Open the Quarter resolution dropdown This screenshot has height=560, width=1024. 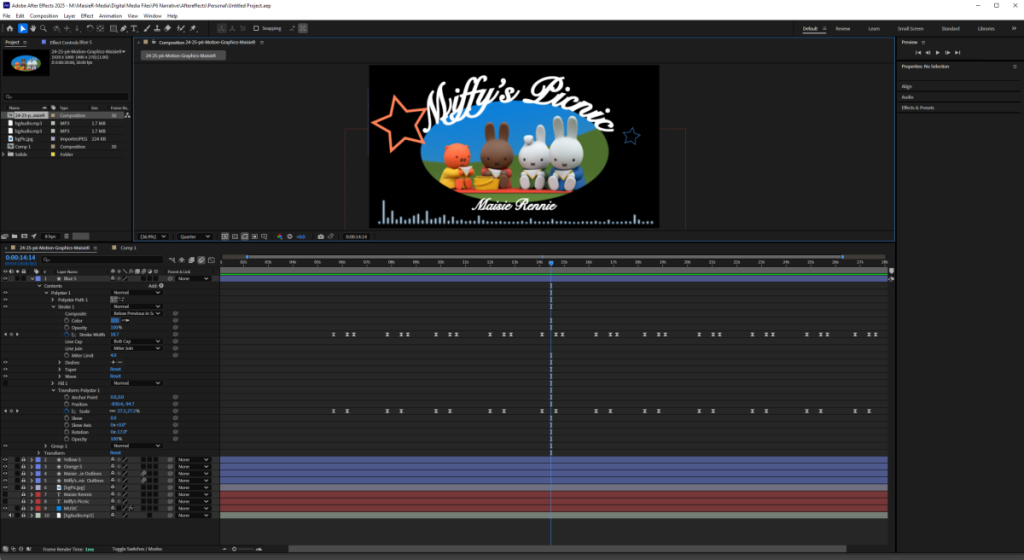194,237
